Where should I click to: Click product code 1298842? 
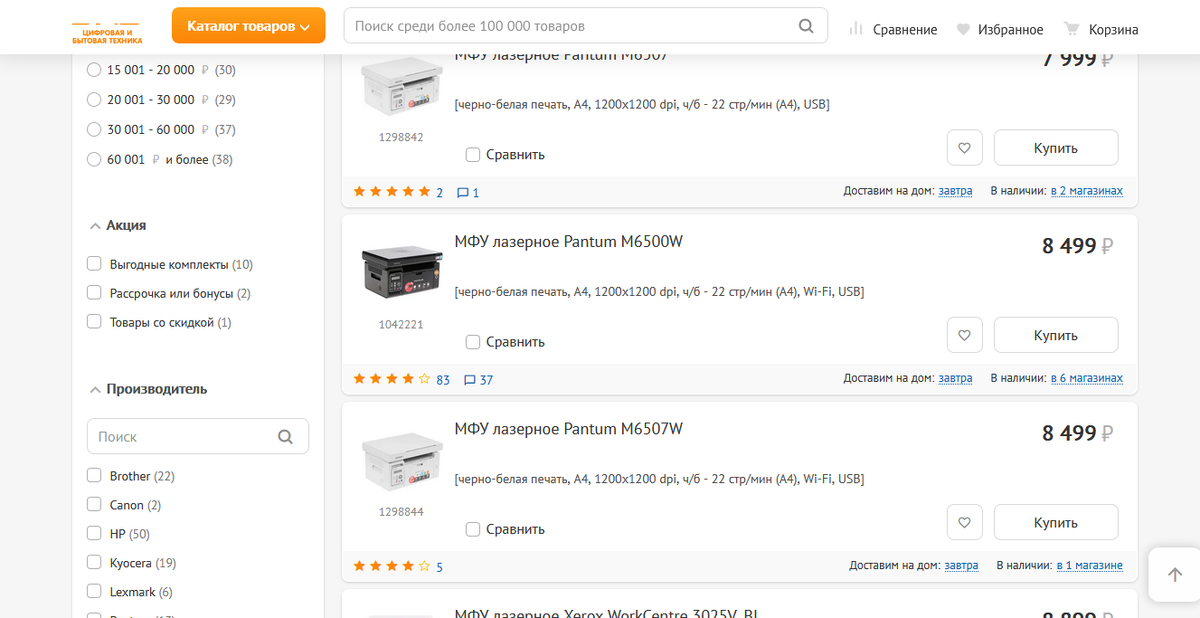pos(401,137)
